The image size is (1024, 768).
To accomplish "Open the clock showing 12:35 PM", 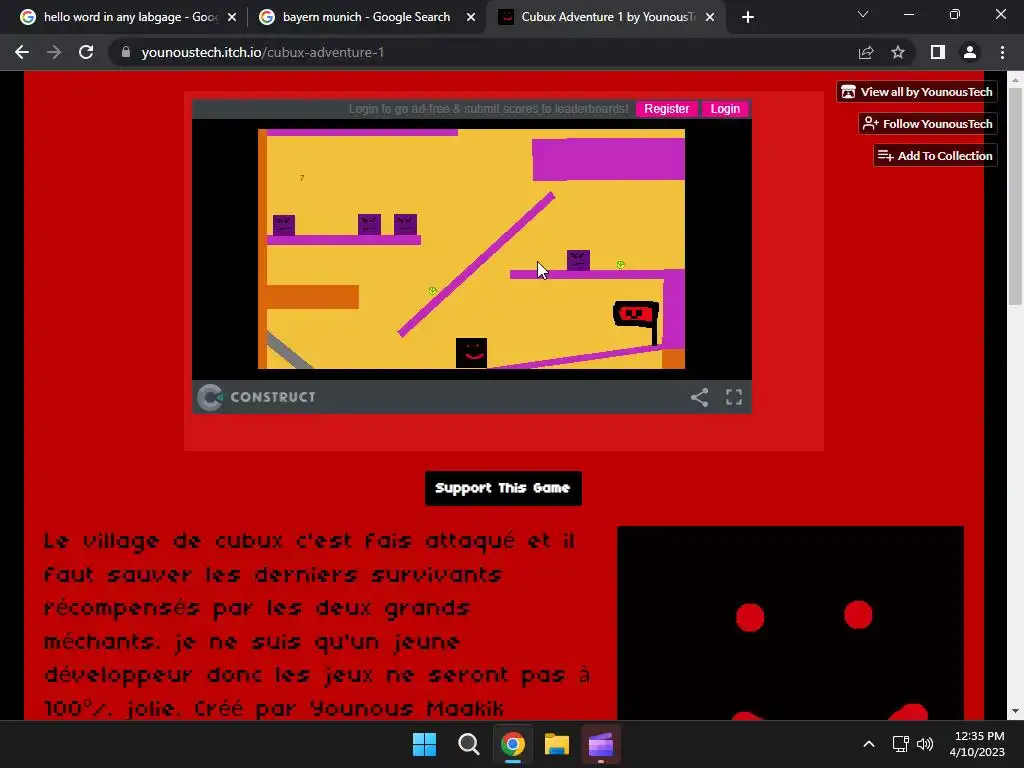I will tap(978, 744).
